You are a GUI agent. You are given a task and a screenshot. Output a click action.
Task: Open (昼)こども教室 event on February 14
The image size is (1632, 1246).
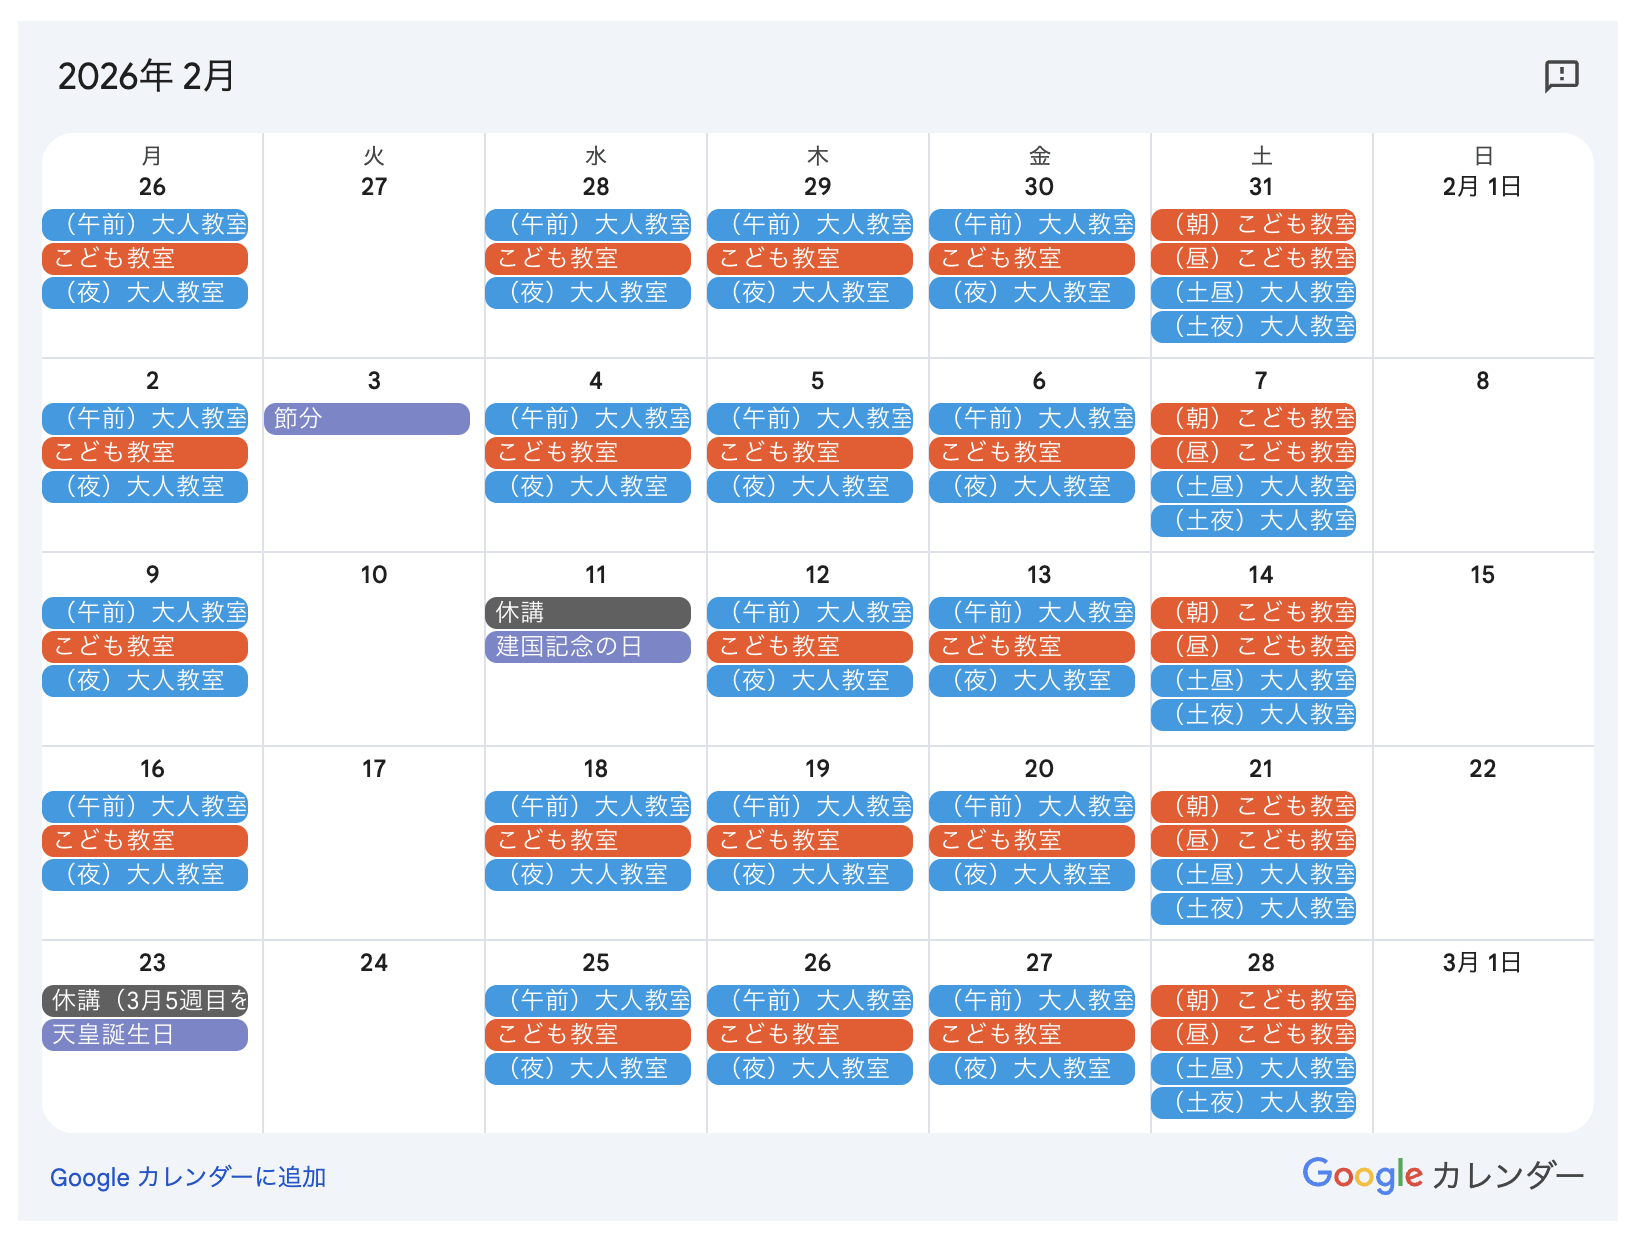(x=1253, y=647)
